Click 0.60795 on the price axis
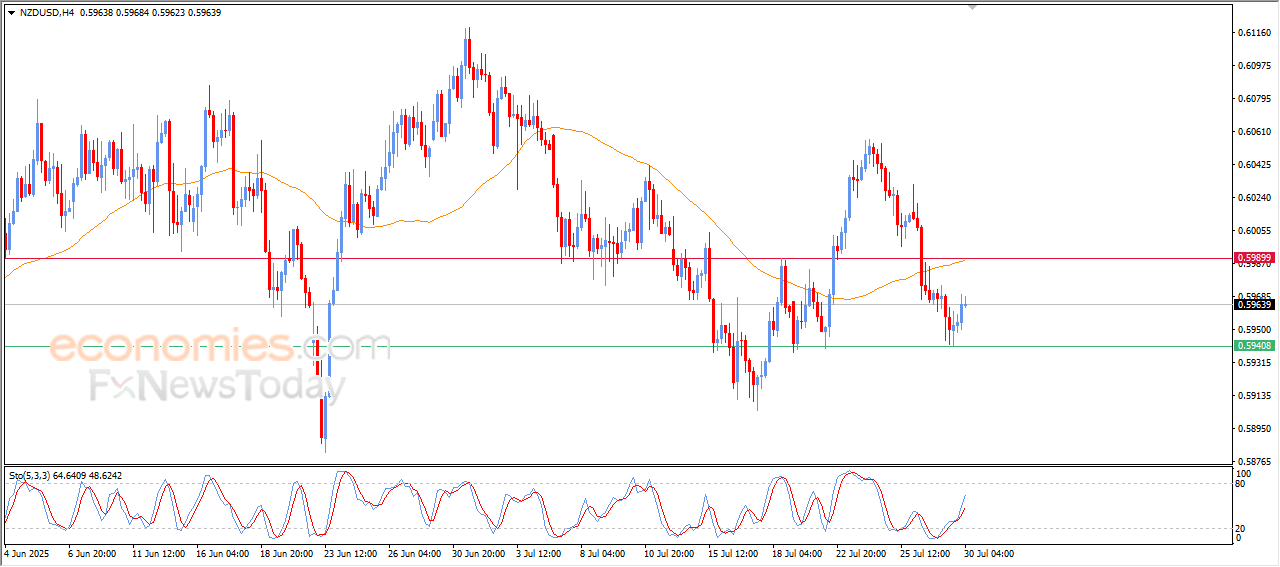This screenshot has height=567, width=1280. click(1254, 99)
